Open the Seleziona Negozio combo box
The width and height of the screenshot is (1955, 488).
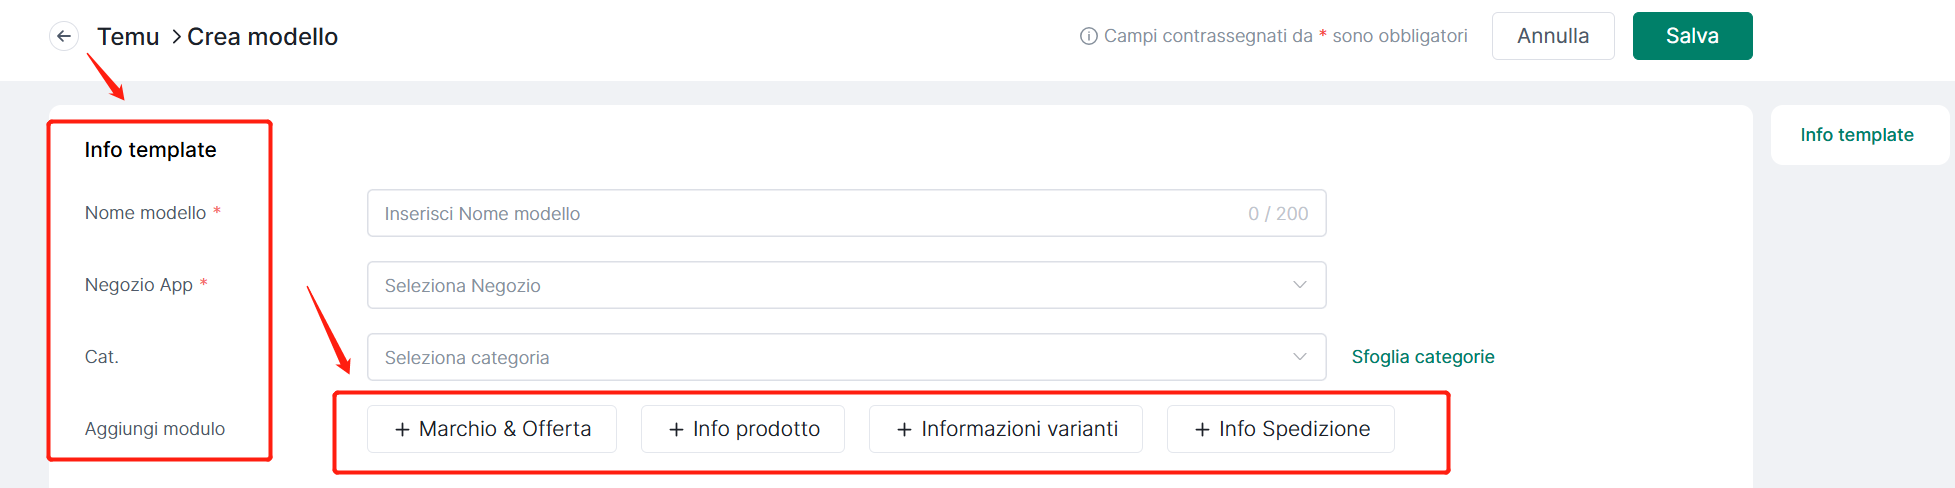point(846,285)
